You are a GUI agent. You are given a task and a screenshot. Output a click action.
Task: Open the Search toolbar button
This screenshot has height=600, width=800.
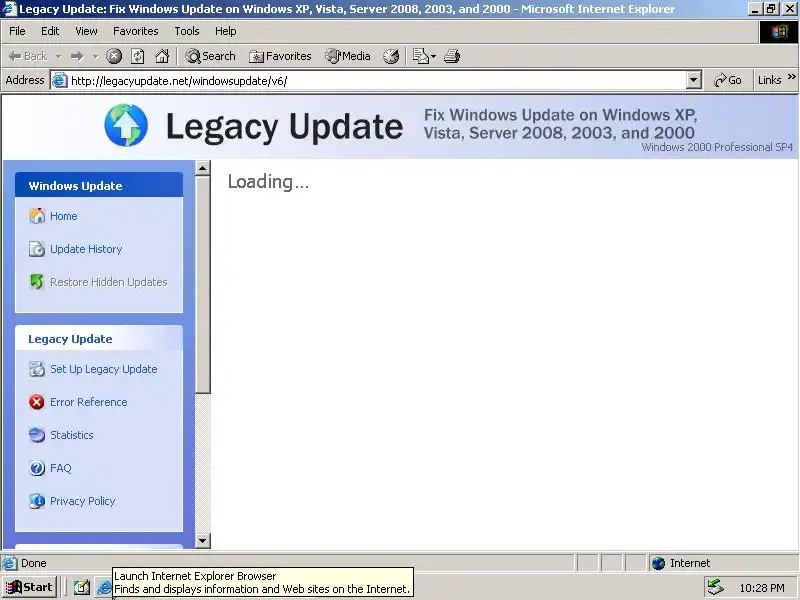pos(210,56)
